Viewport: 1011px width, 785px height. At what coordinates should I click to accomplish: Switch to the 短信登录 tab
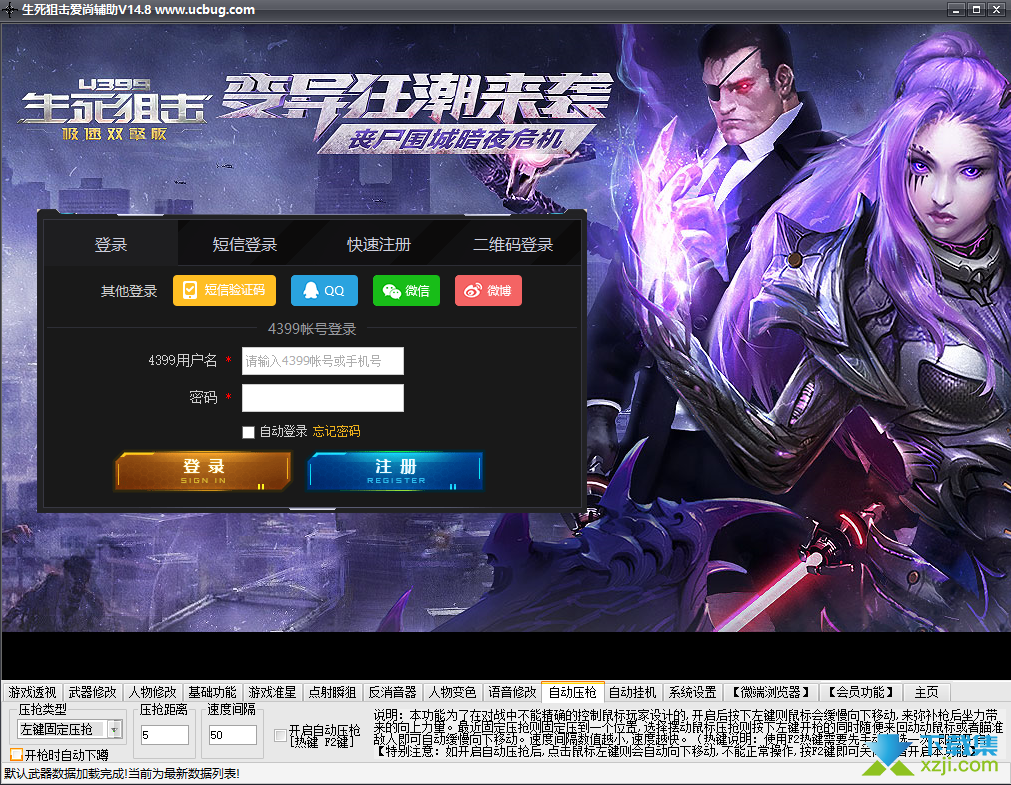(x=245, y=244)
